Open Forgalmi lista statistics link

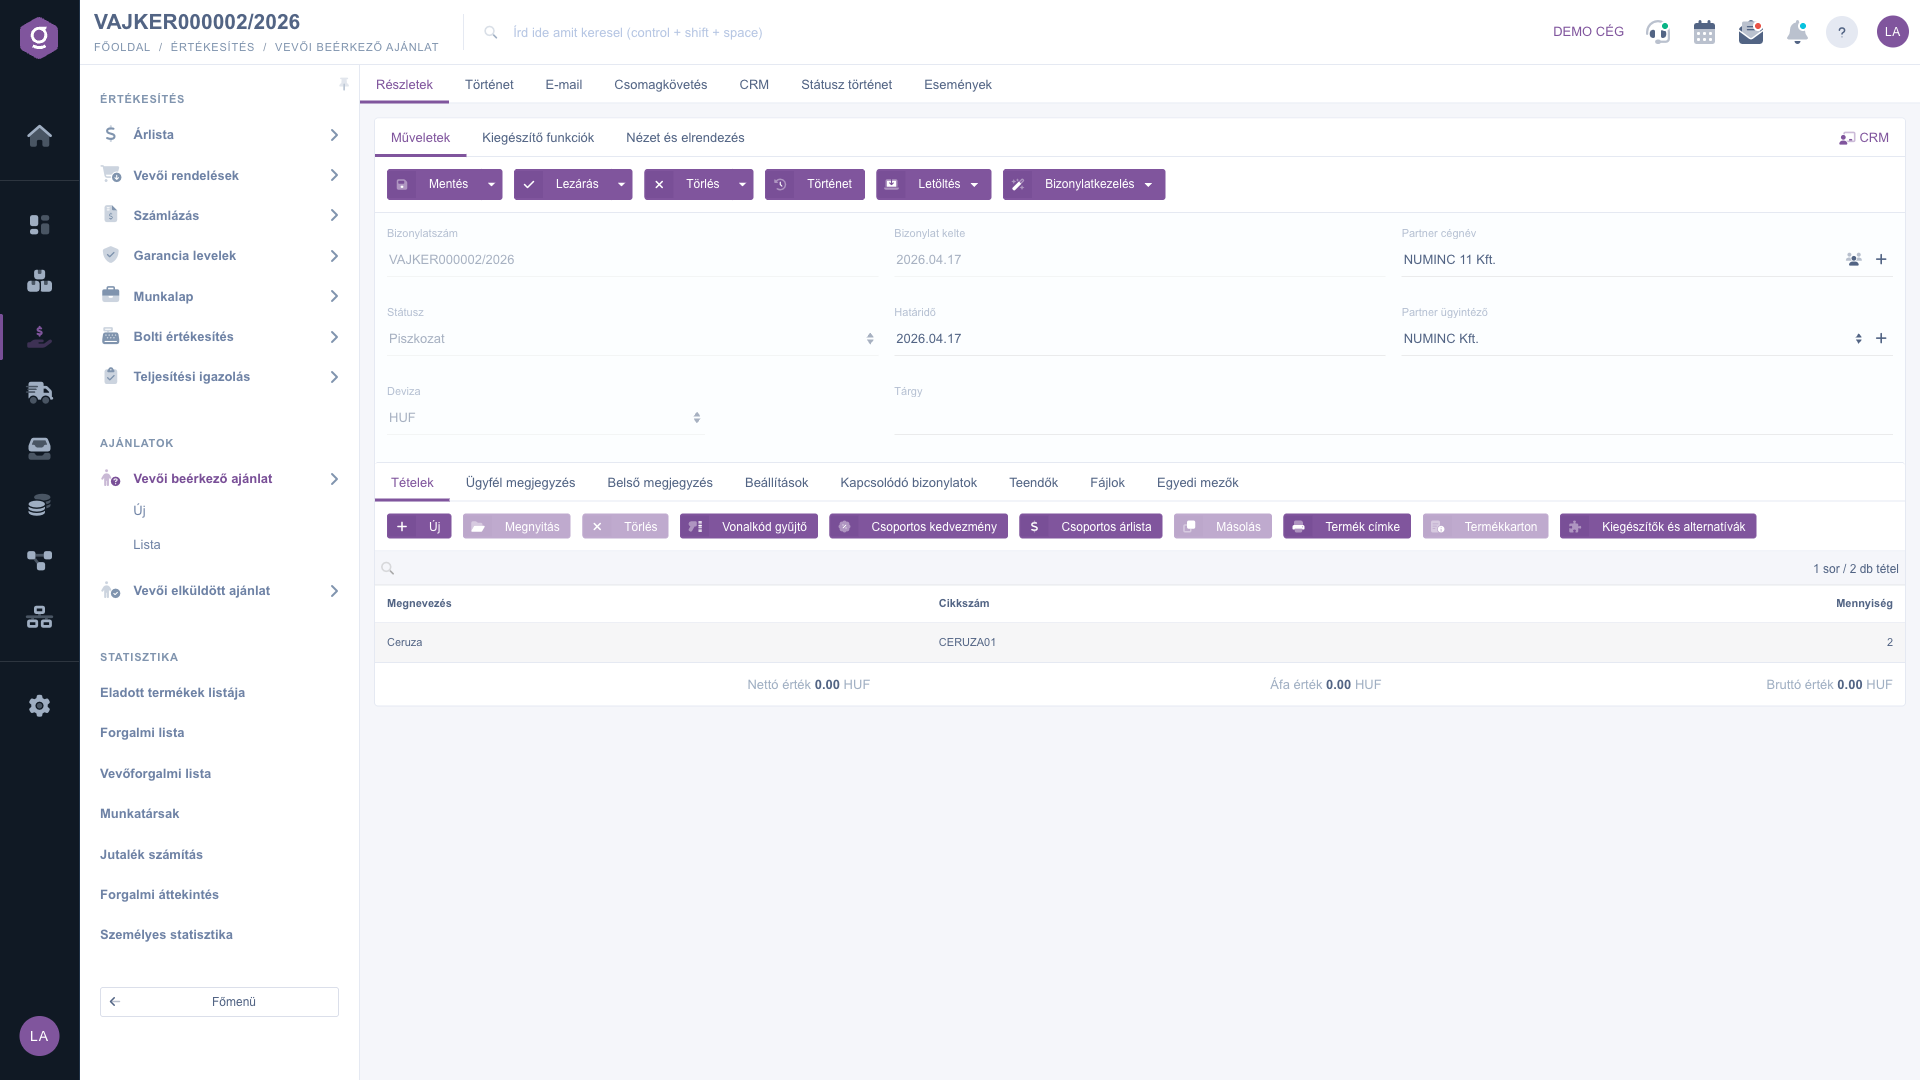(142, 733)
